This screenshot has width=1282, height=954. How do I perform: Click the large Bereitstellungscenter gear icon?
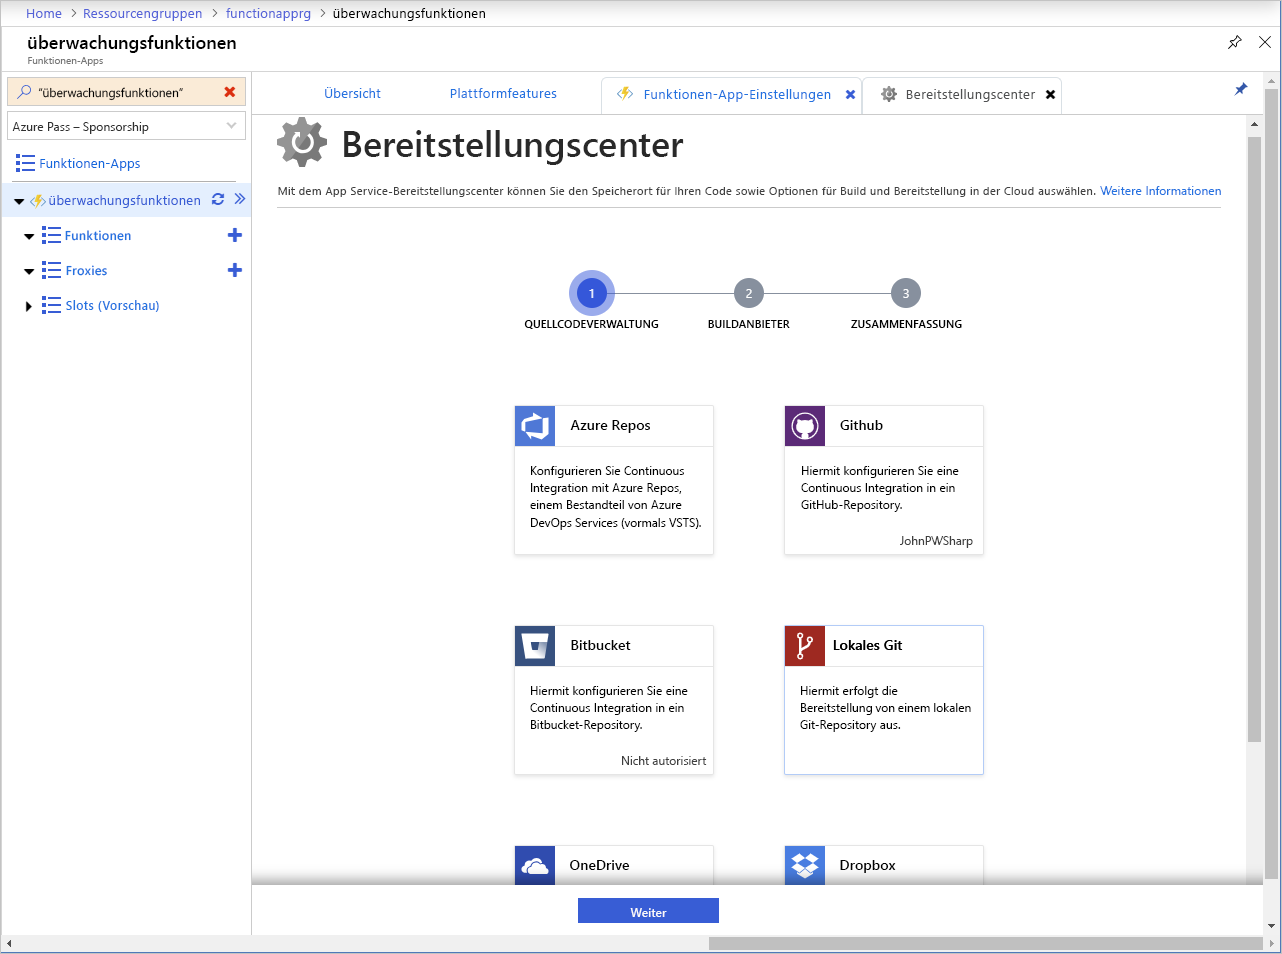[302, 143]
